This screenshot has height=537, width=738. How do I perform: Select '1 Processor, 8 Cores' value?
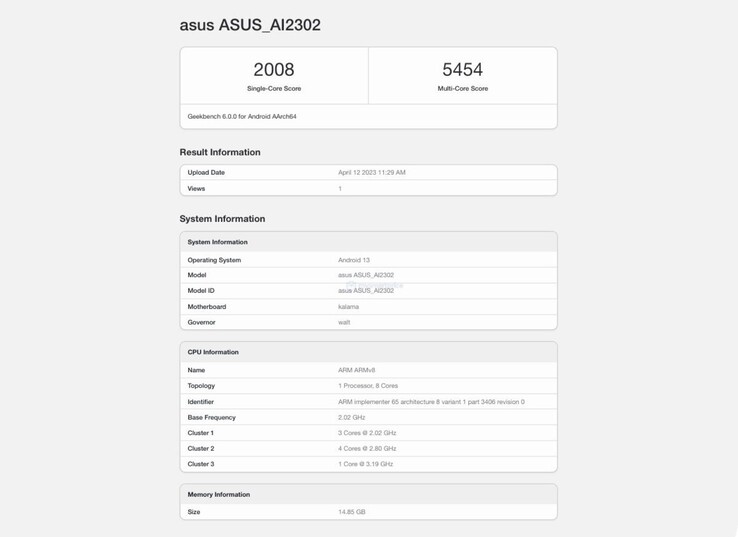click(x=368, y=385)
